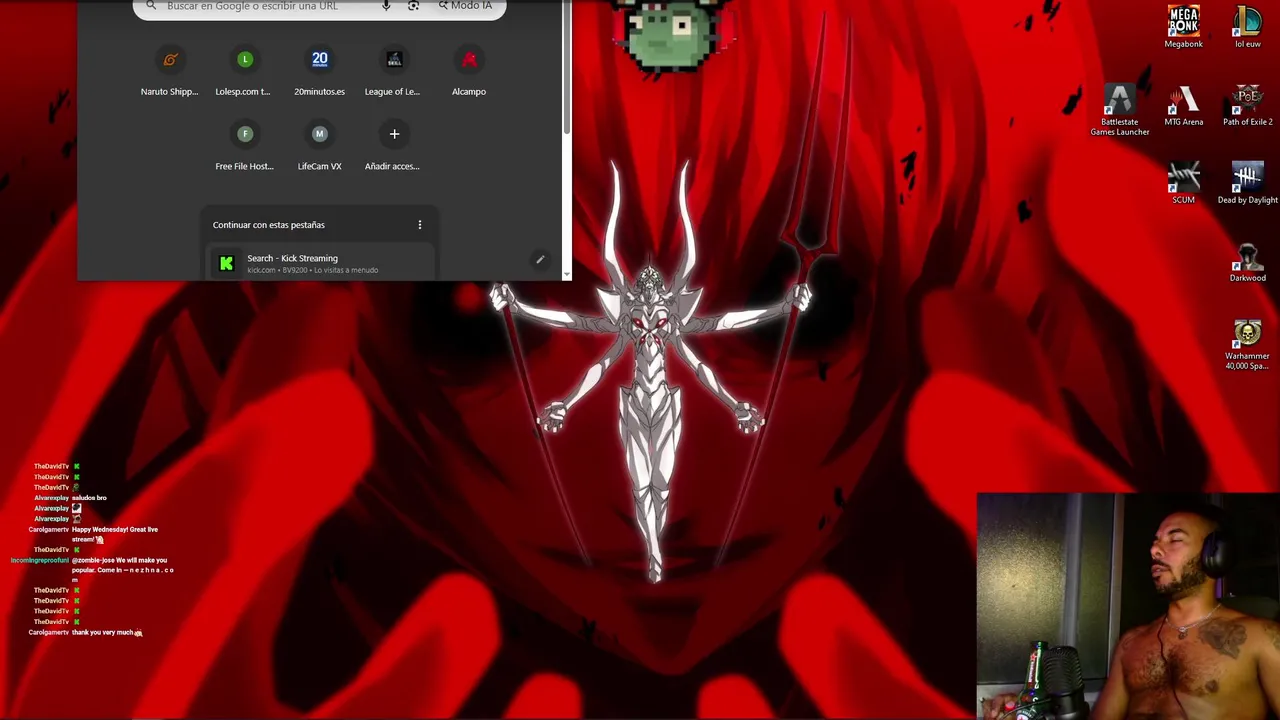
Task: Click the Google search box in Chrome
Action: (x=319, y=7)
